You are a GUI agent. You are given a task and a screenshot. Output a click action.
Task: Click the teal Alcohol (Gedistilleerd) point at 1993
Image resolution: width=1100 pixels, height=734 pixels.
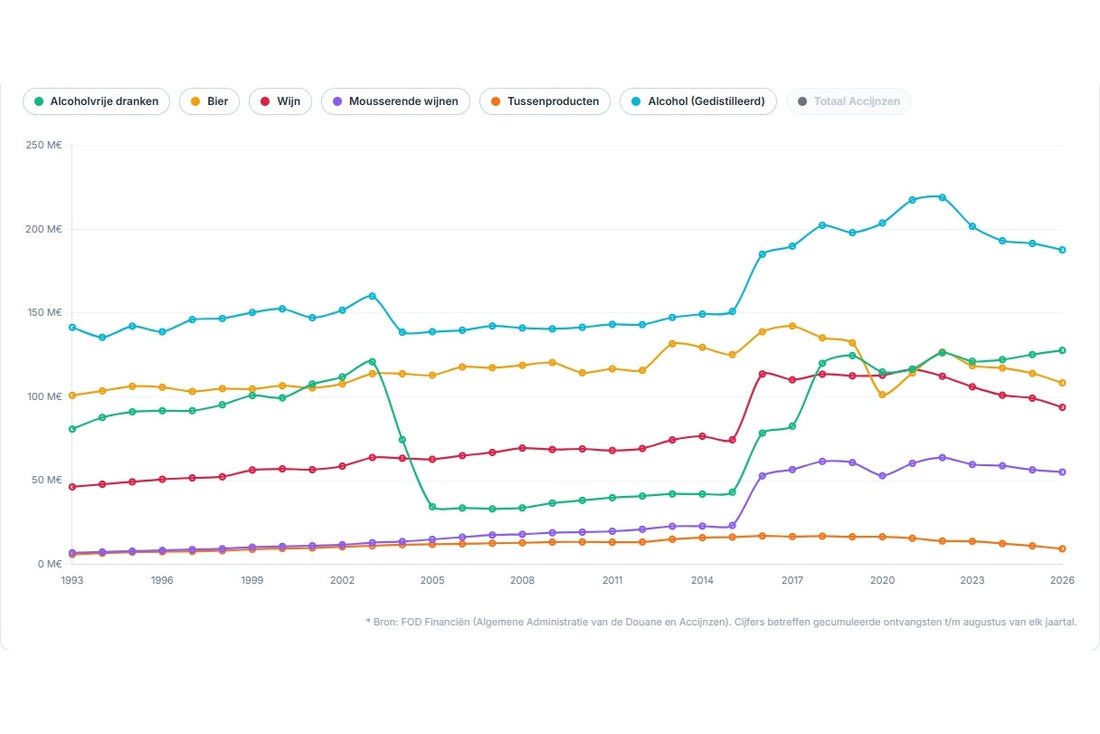click(72, 328)
